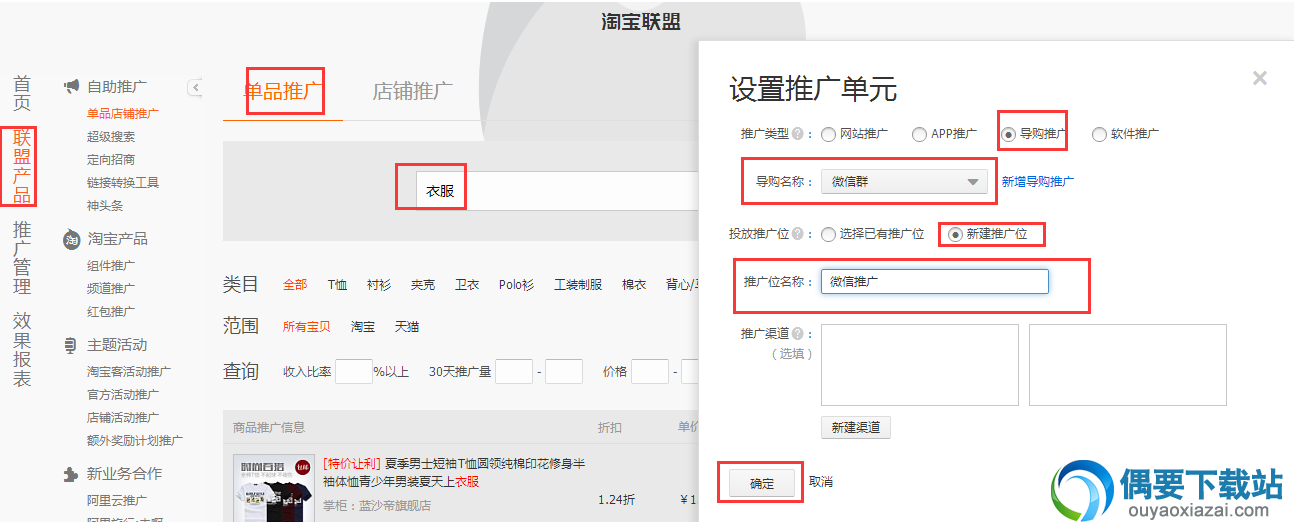
Task: Click the puzzle icon beside 新业务合作
Action: point(71,474)
